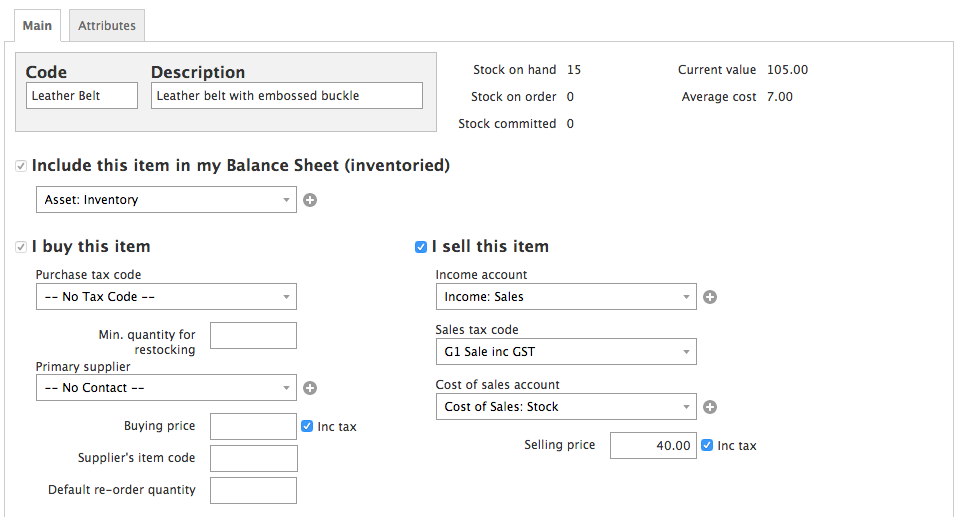Screen dimensions: 957x517
Task: Open the Asset: Inventory dropdown
Action: coord(166,200)
